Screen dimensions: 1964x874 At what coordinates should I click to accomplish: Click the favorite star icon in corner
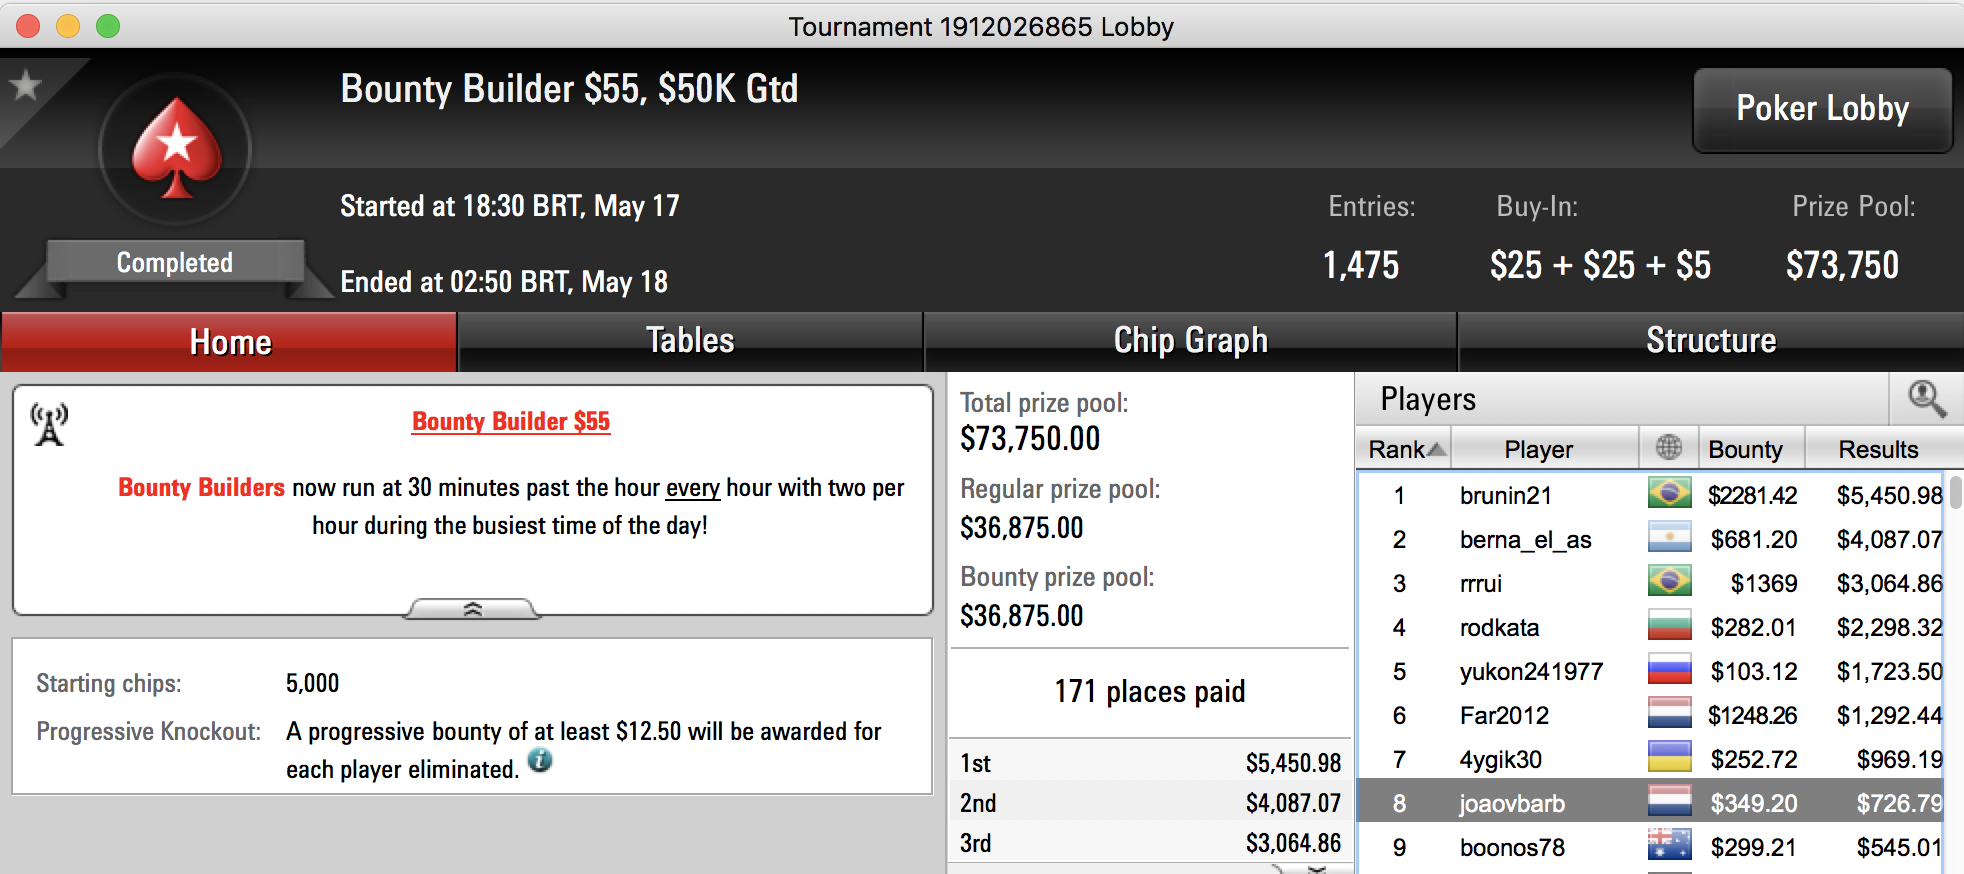click(x=26, y=86)
